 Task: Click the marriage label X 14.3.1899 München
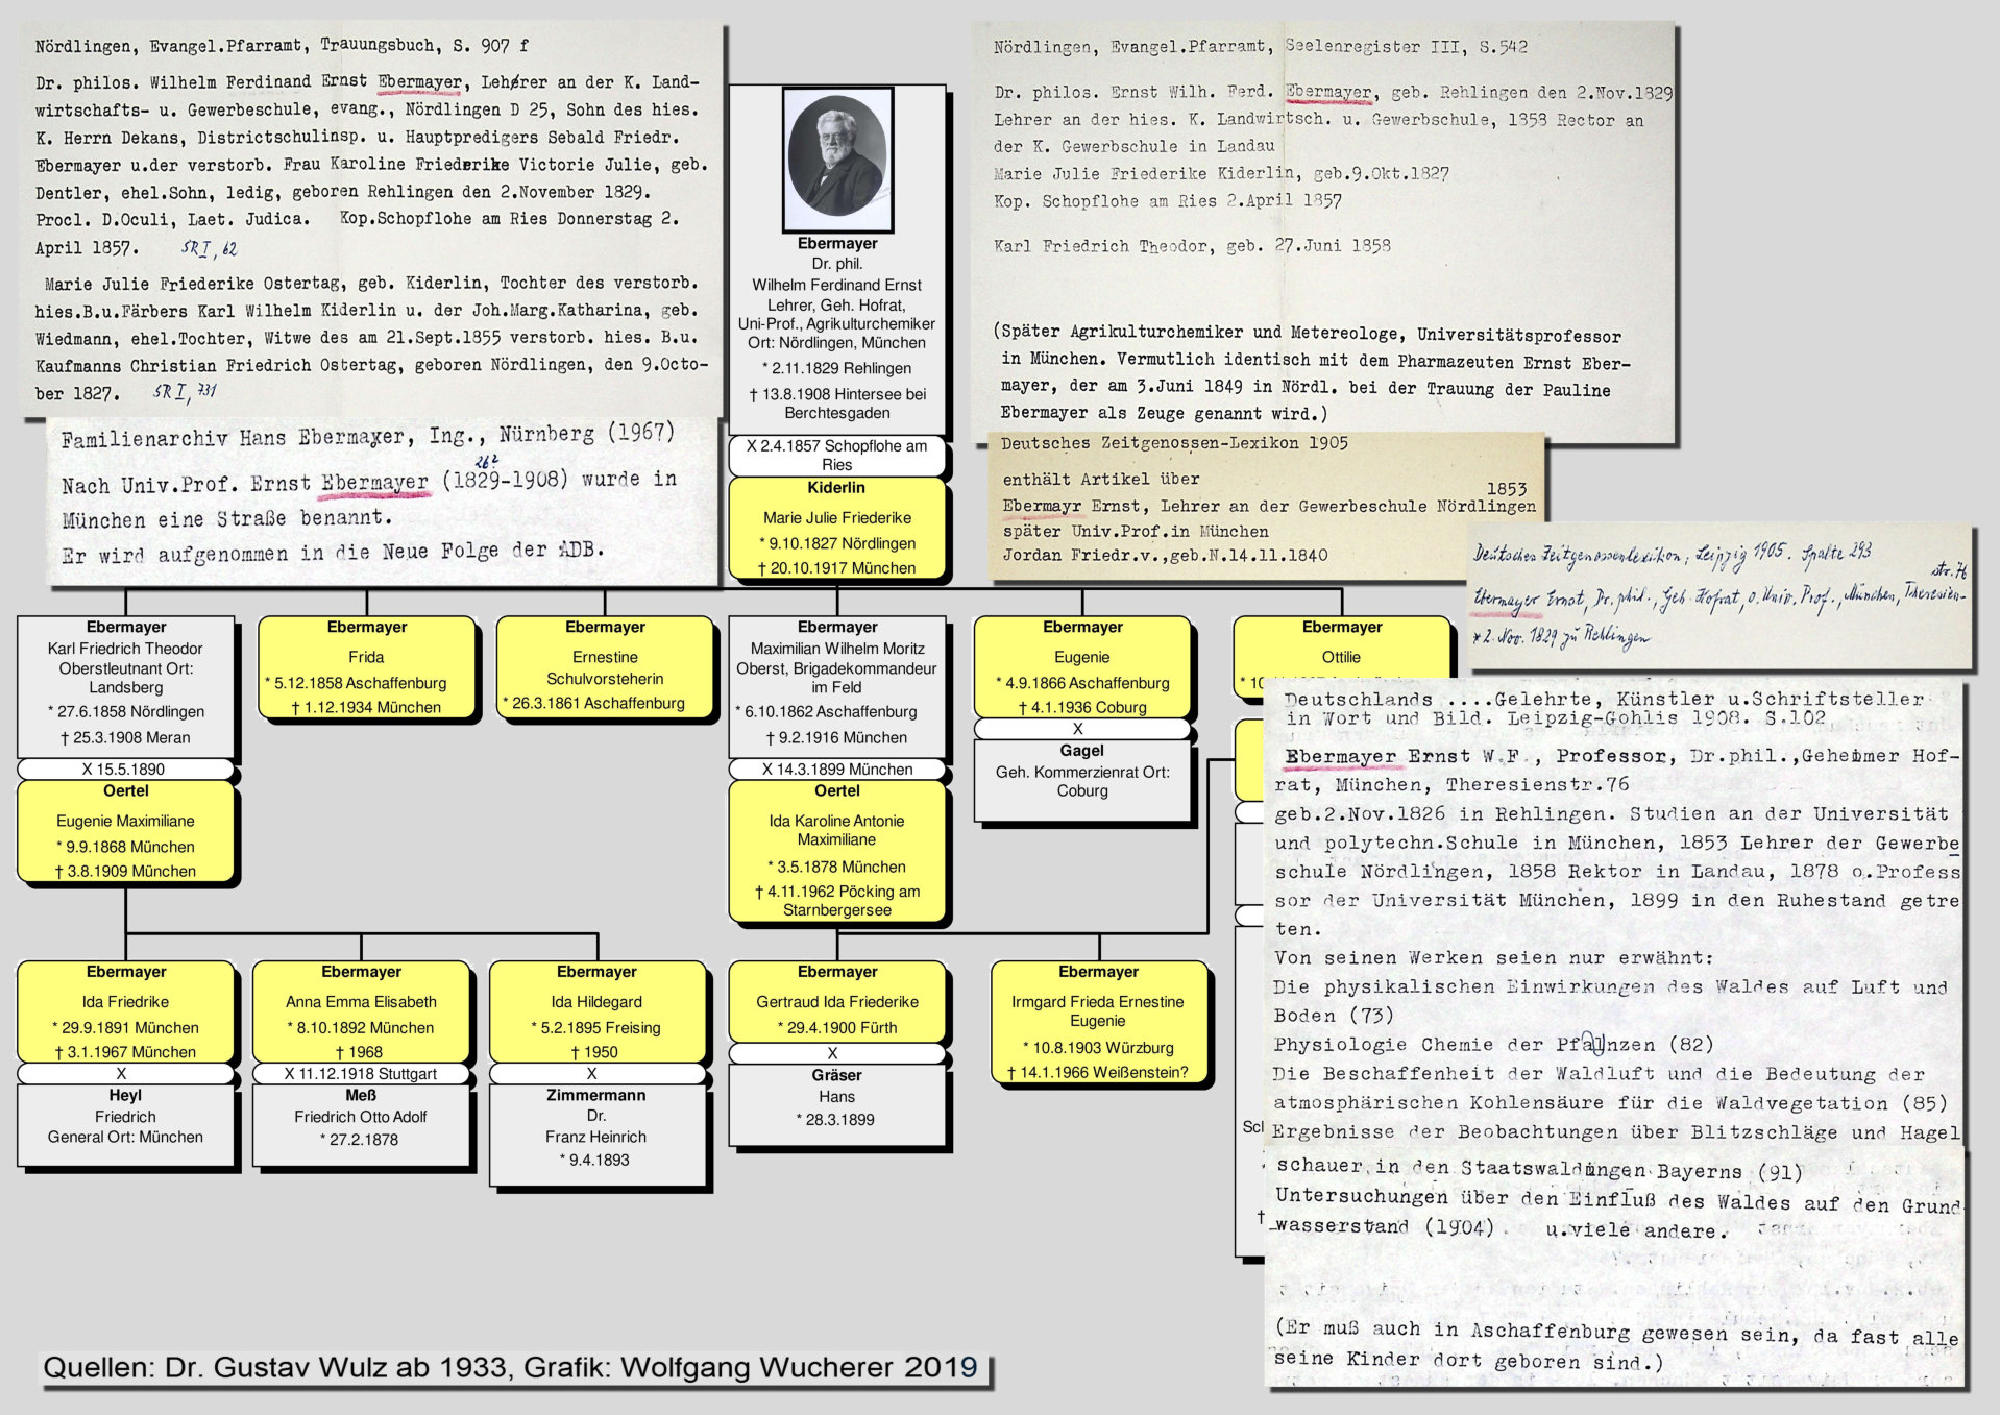[837, 769]
